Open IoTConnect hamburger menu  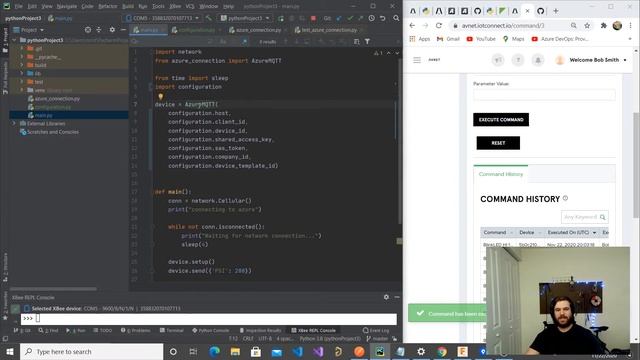pos(417,60)
